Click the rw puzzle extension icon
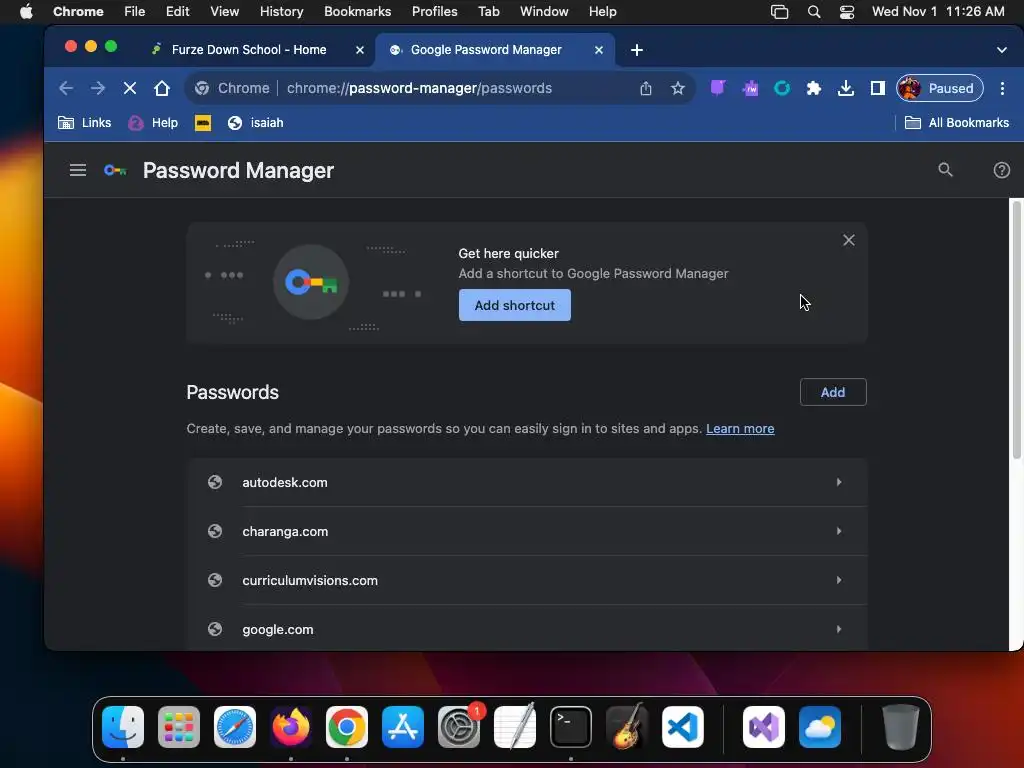Image resolution: width=1024 pixels, height=768 pixels. 750,88
